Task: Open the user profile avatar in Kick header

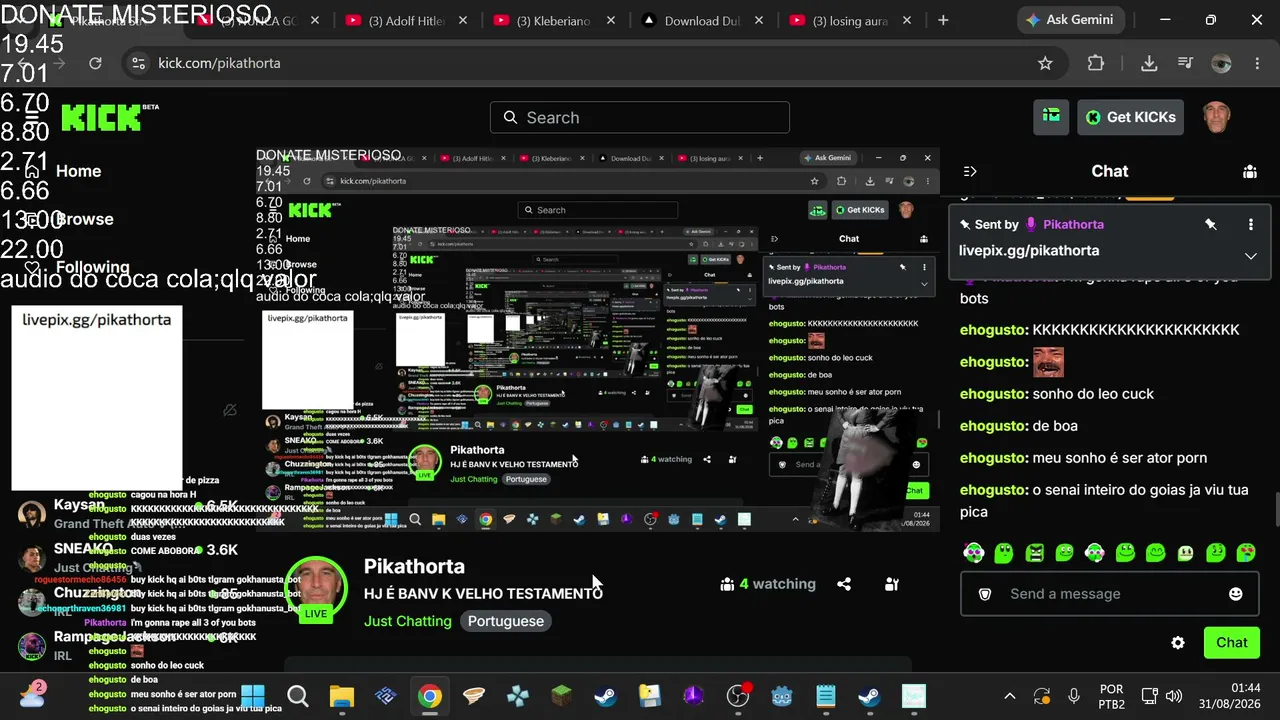Action: [x=1217, y=117]
